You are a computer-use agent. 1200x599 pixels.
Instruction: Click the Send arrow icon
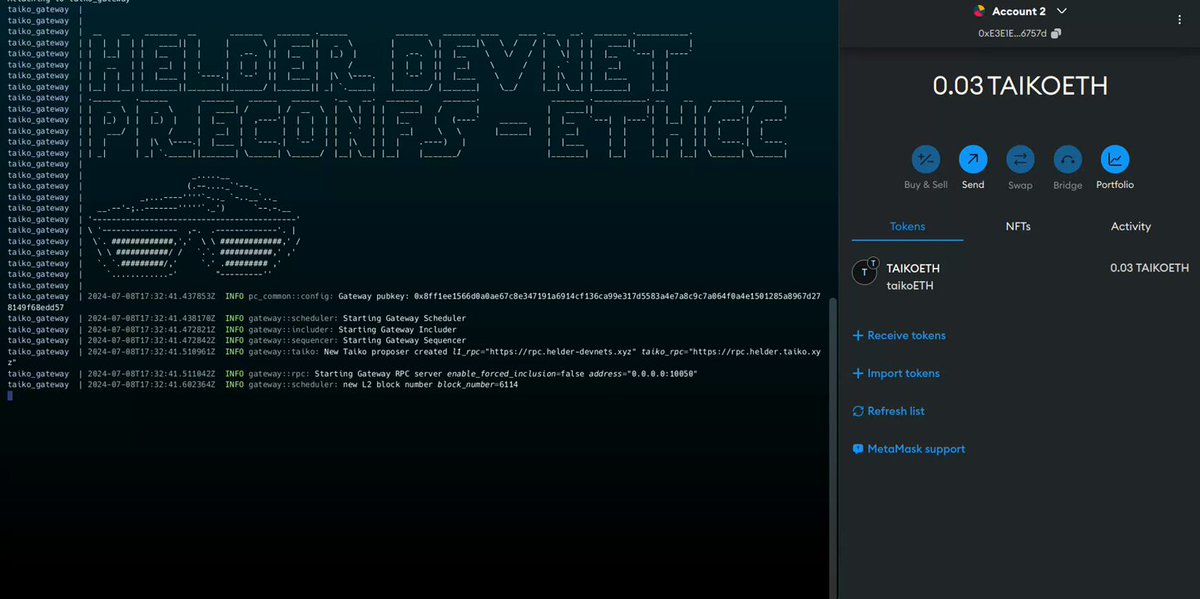[973, 159]
